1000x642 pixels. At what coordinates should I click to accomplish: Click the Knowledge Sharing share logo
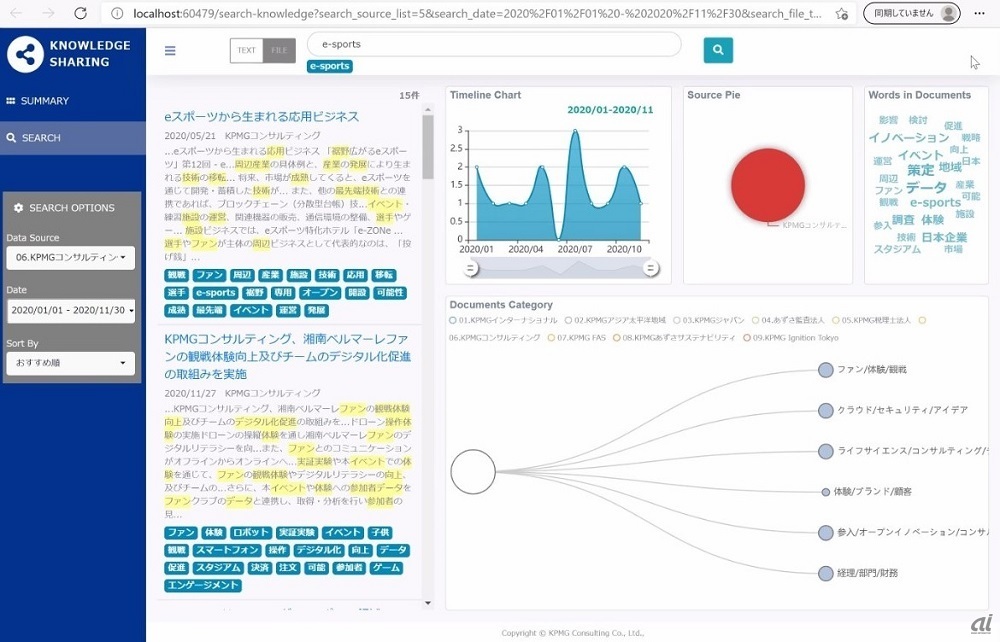tap(26, 54)
